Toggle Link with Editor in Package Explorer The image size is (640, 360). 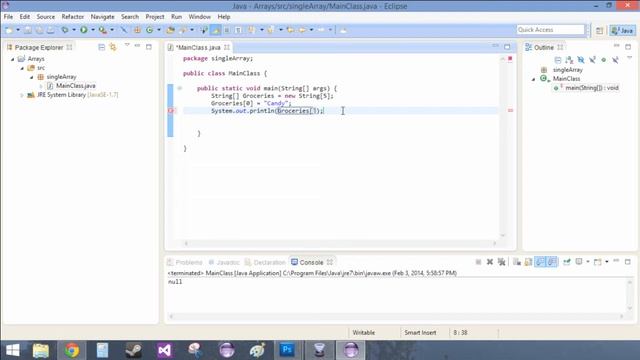click(113, 47)
